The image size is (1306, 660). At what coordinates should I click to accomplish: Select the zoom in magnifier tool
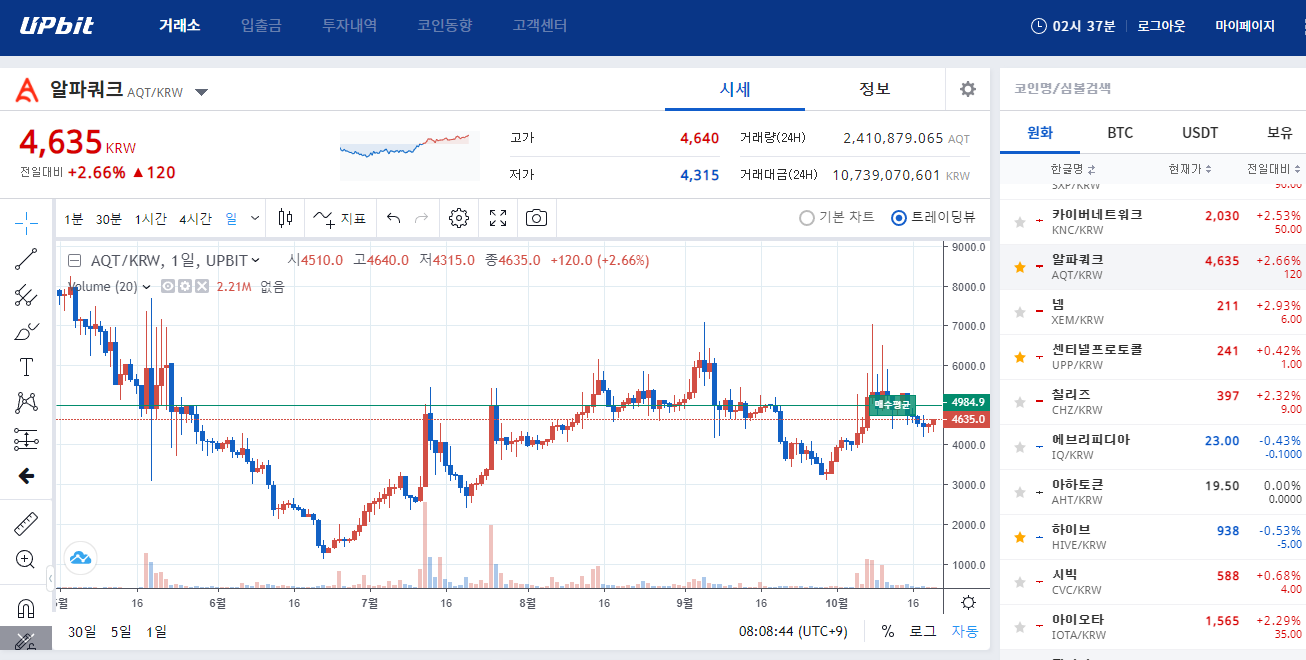[x=27, y=559]
